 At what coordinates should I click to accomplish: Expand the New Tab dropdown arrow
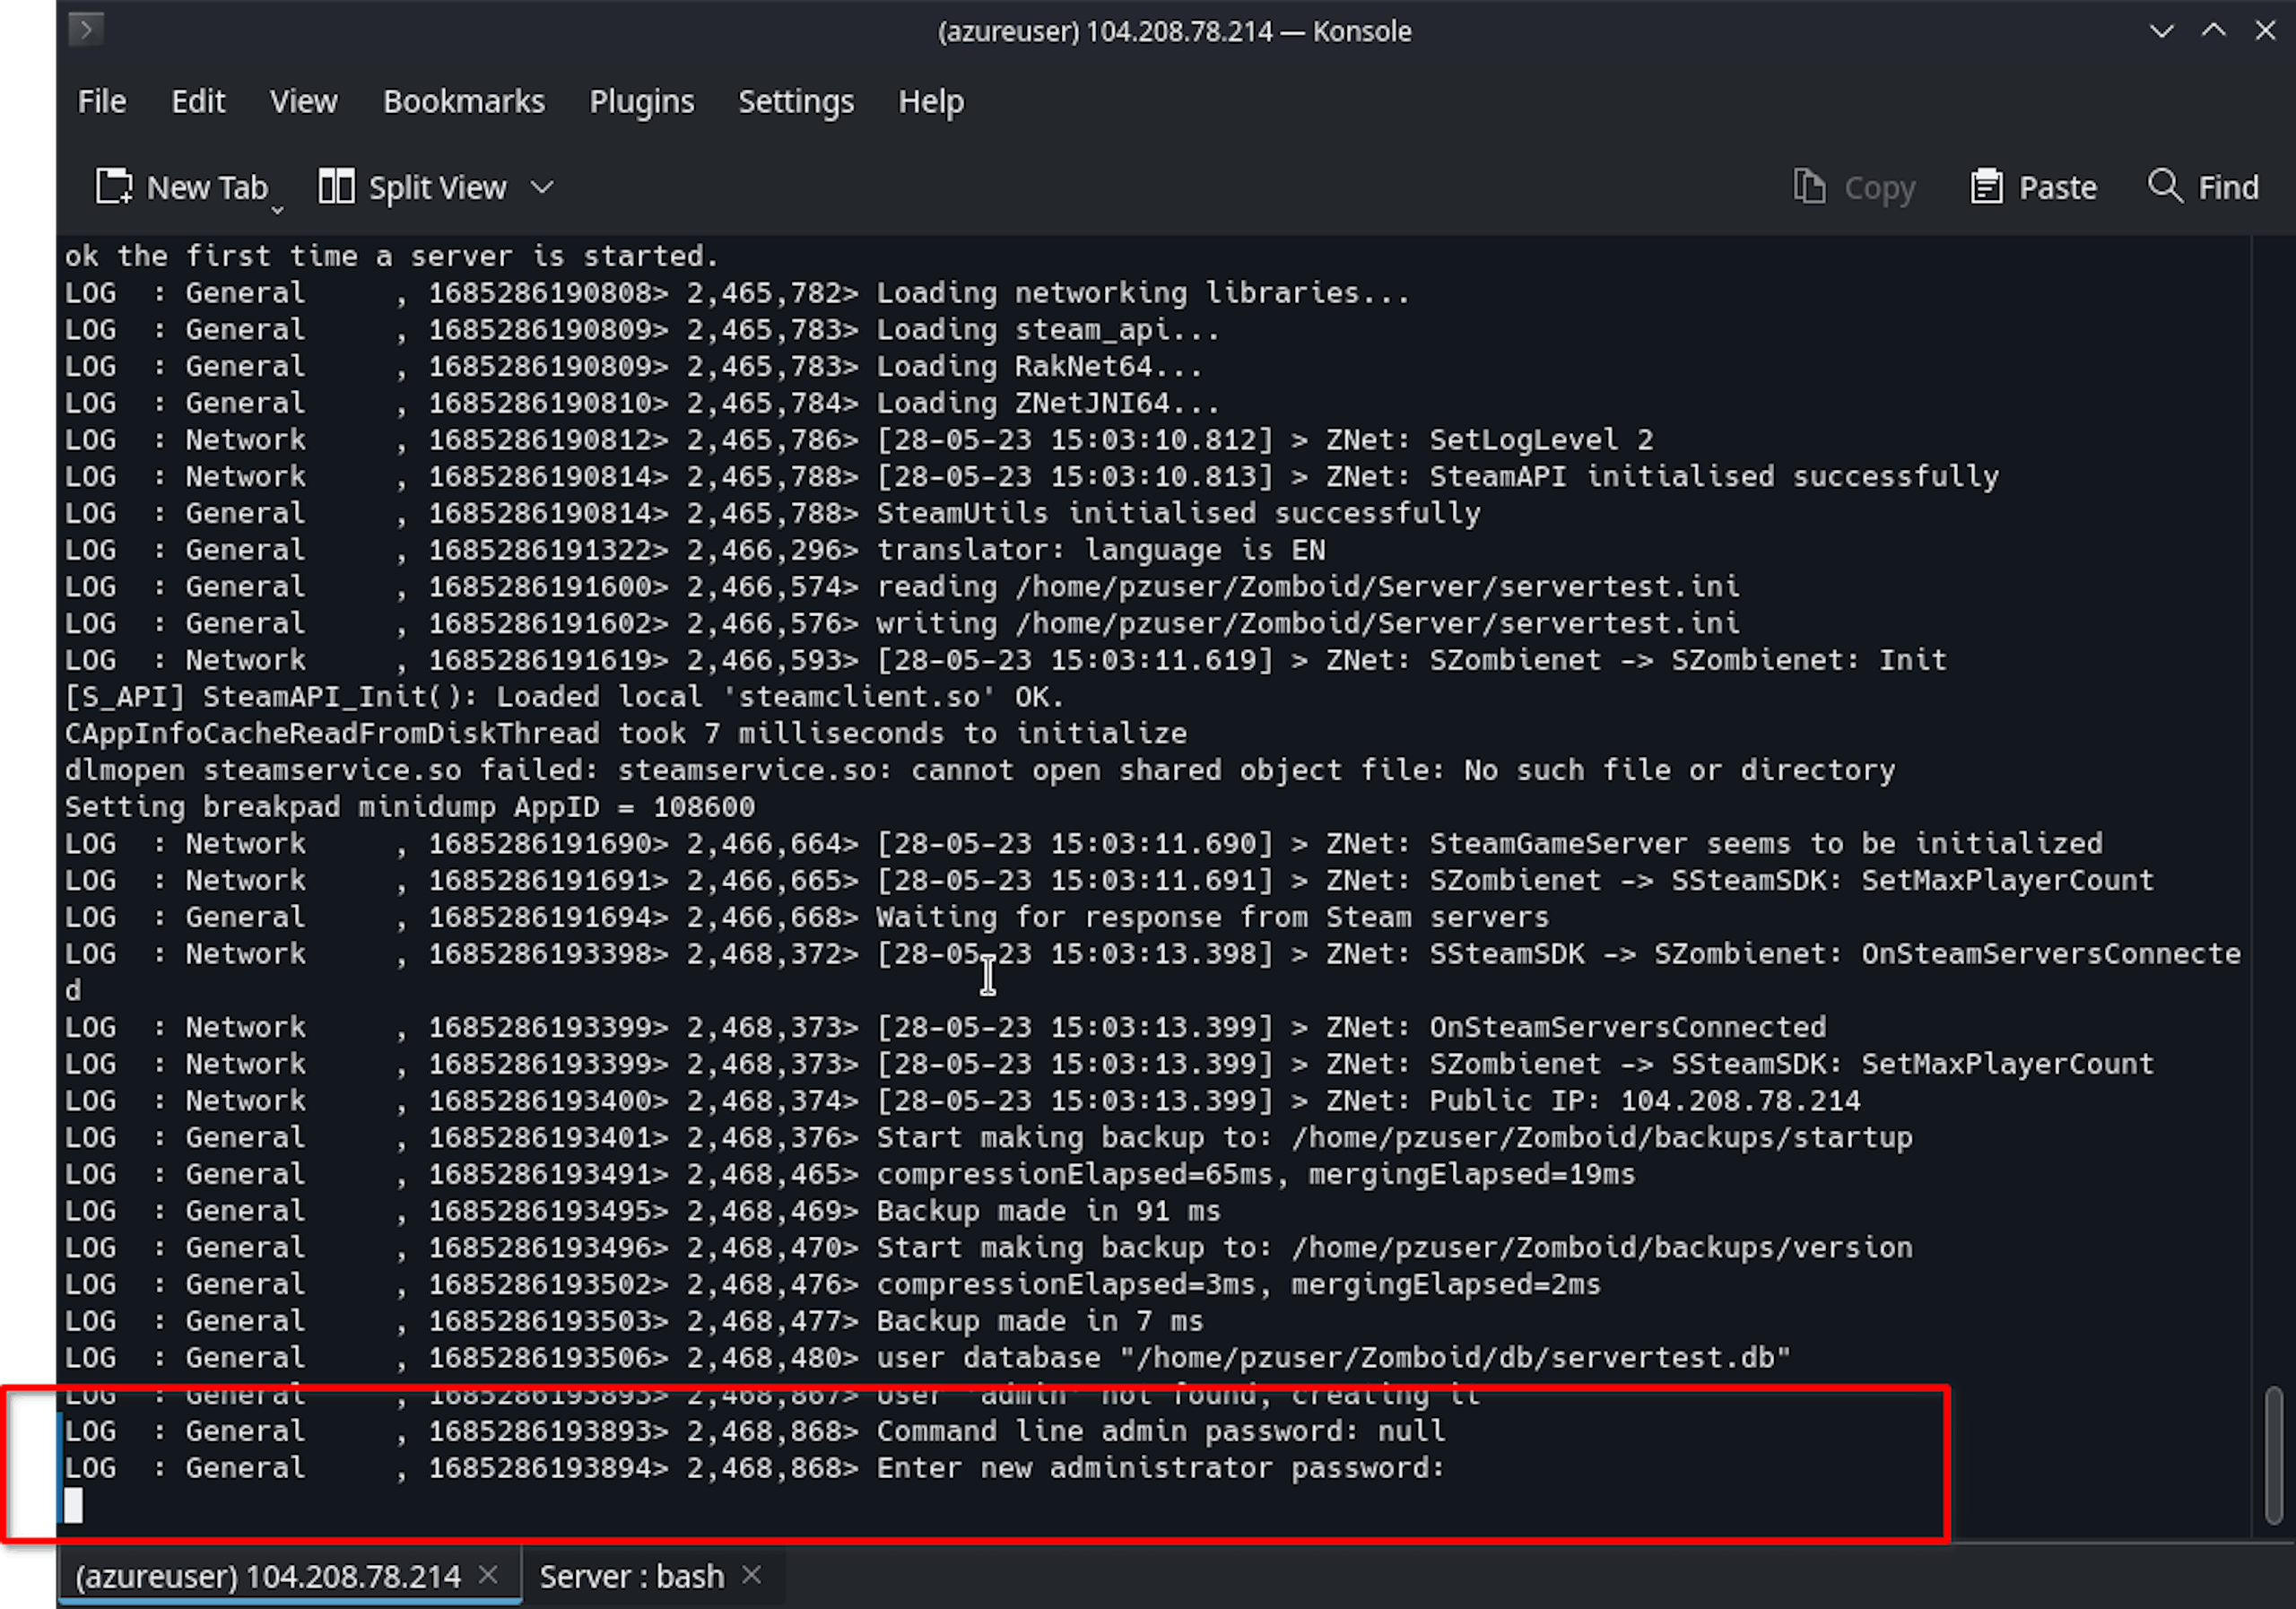click(x=278, y=209)
